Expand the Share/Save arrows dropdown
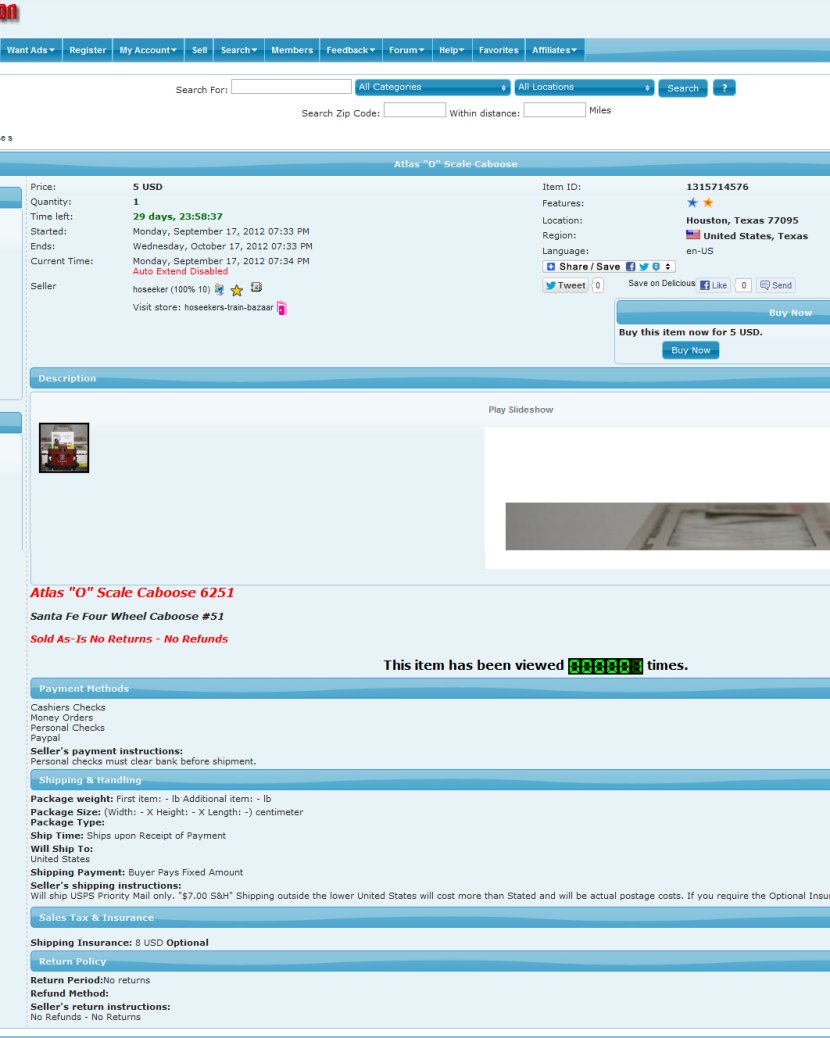Screen dimensions: 830x1038 (x=668, y=267)
